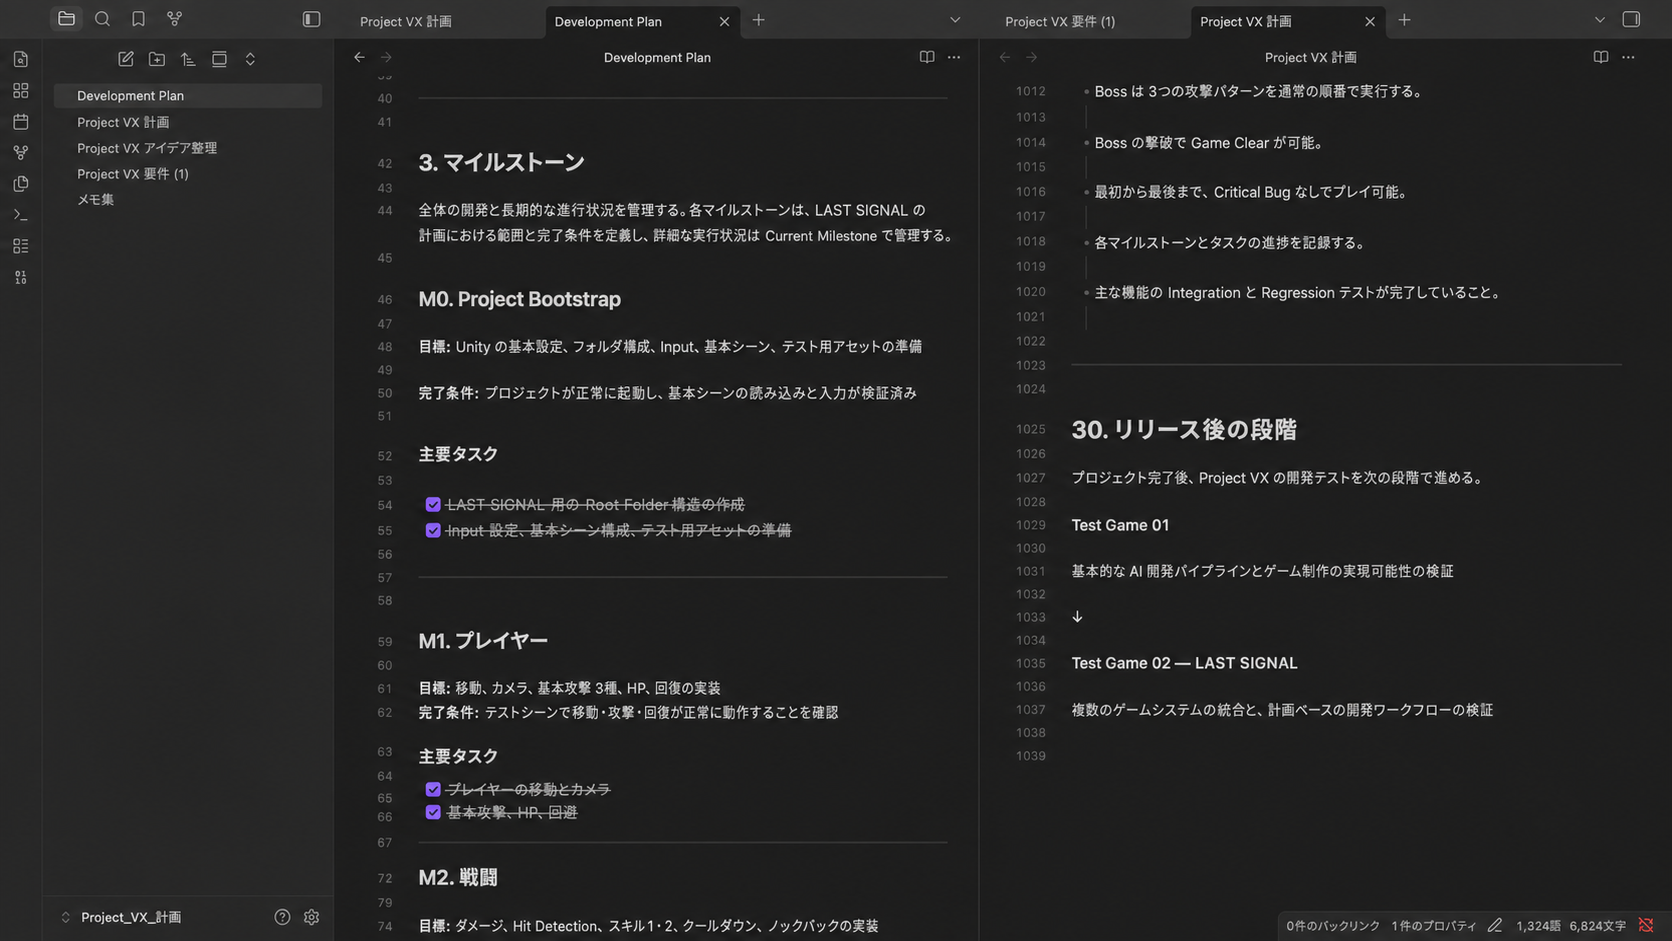
Task: Open the search magnifier icon
Action: 102,19
